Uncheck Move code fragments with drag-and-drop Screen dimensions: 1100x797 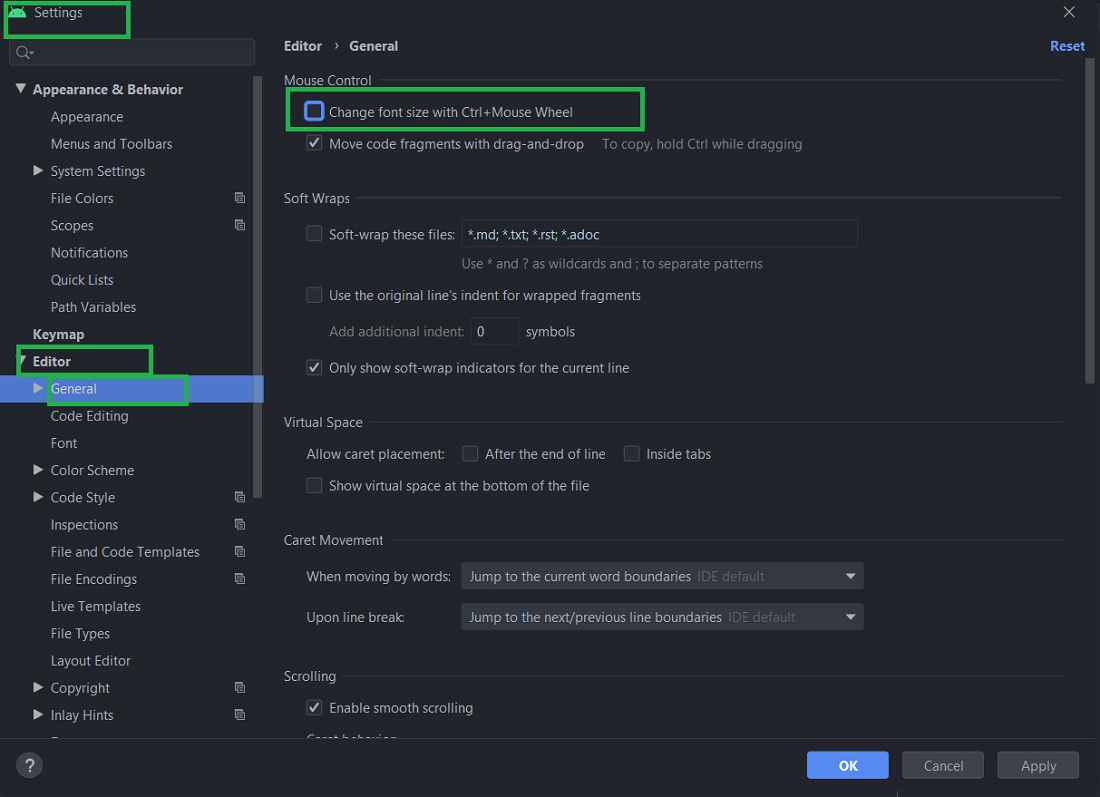pos(314,144)
